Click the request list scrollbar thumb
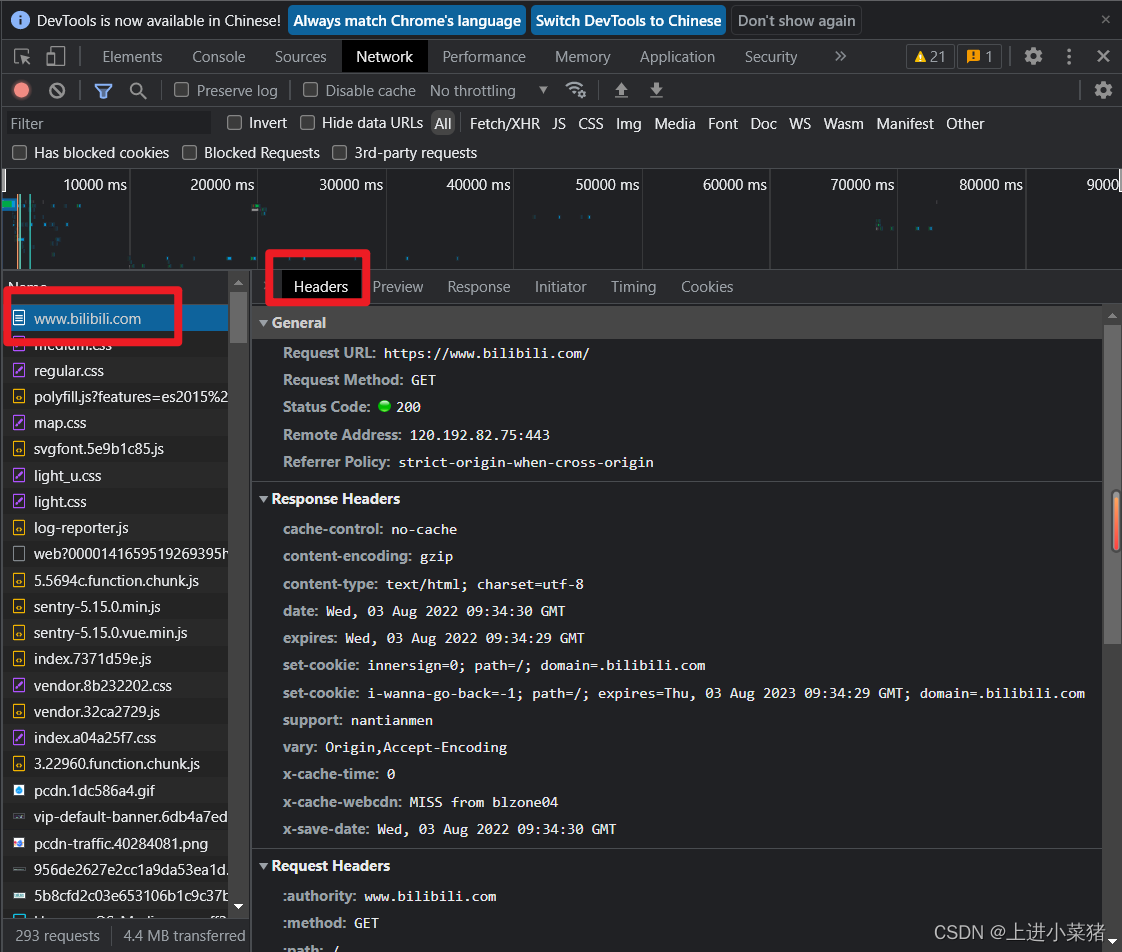The height and width of the screenshot is (952, 1122). [238, 317]
